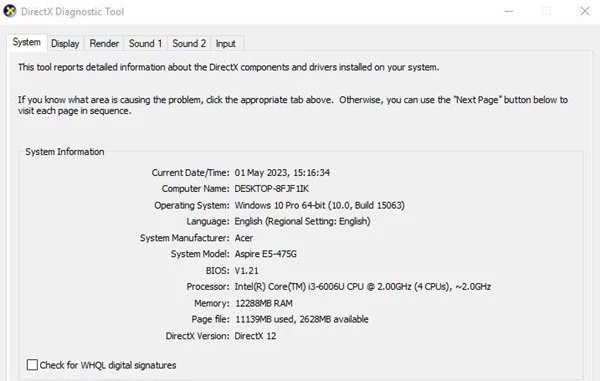
Task: Click the window title text
Action: (x=72, y=12)
